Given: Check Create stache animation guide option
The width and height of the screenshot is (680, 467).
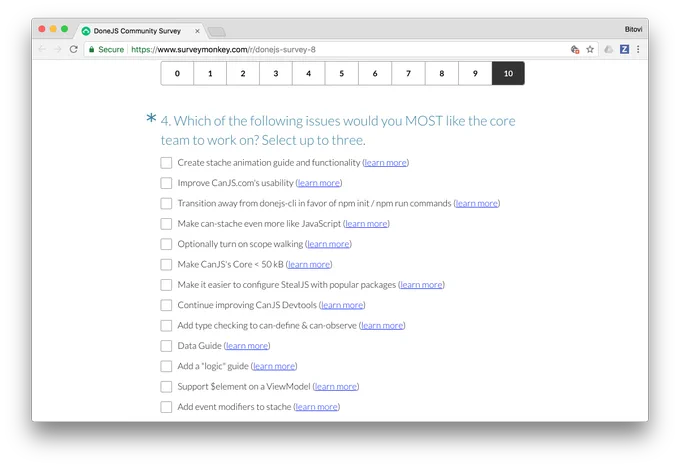Looking at the screenshot, I should tap(166, 163).
